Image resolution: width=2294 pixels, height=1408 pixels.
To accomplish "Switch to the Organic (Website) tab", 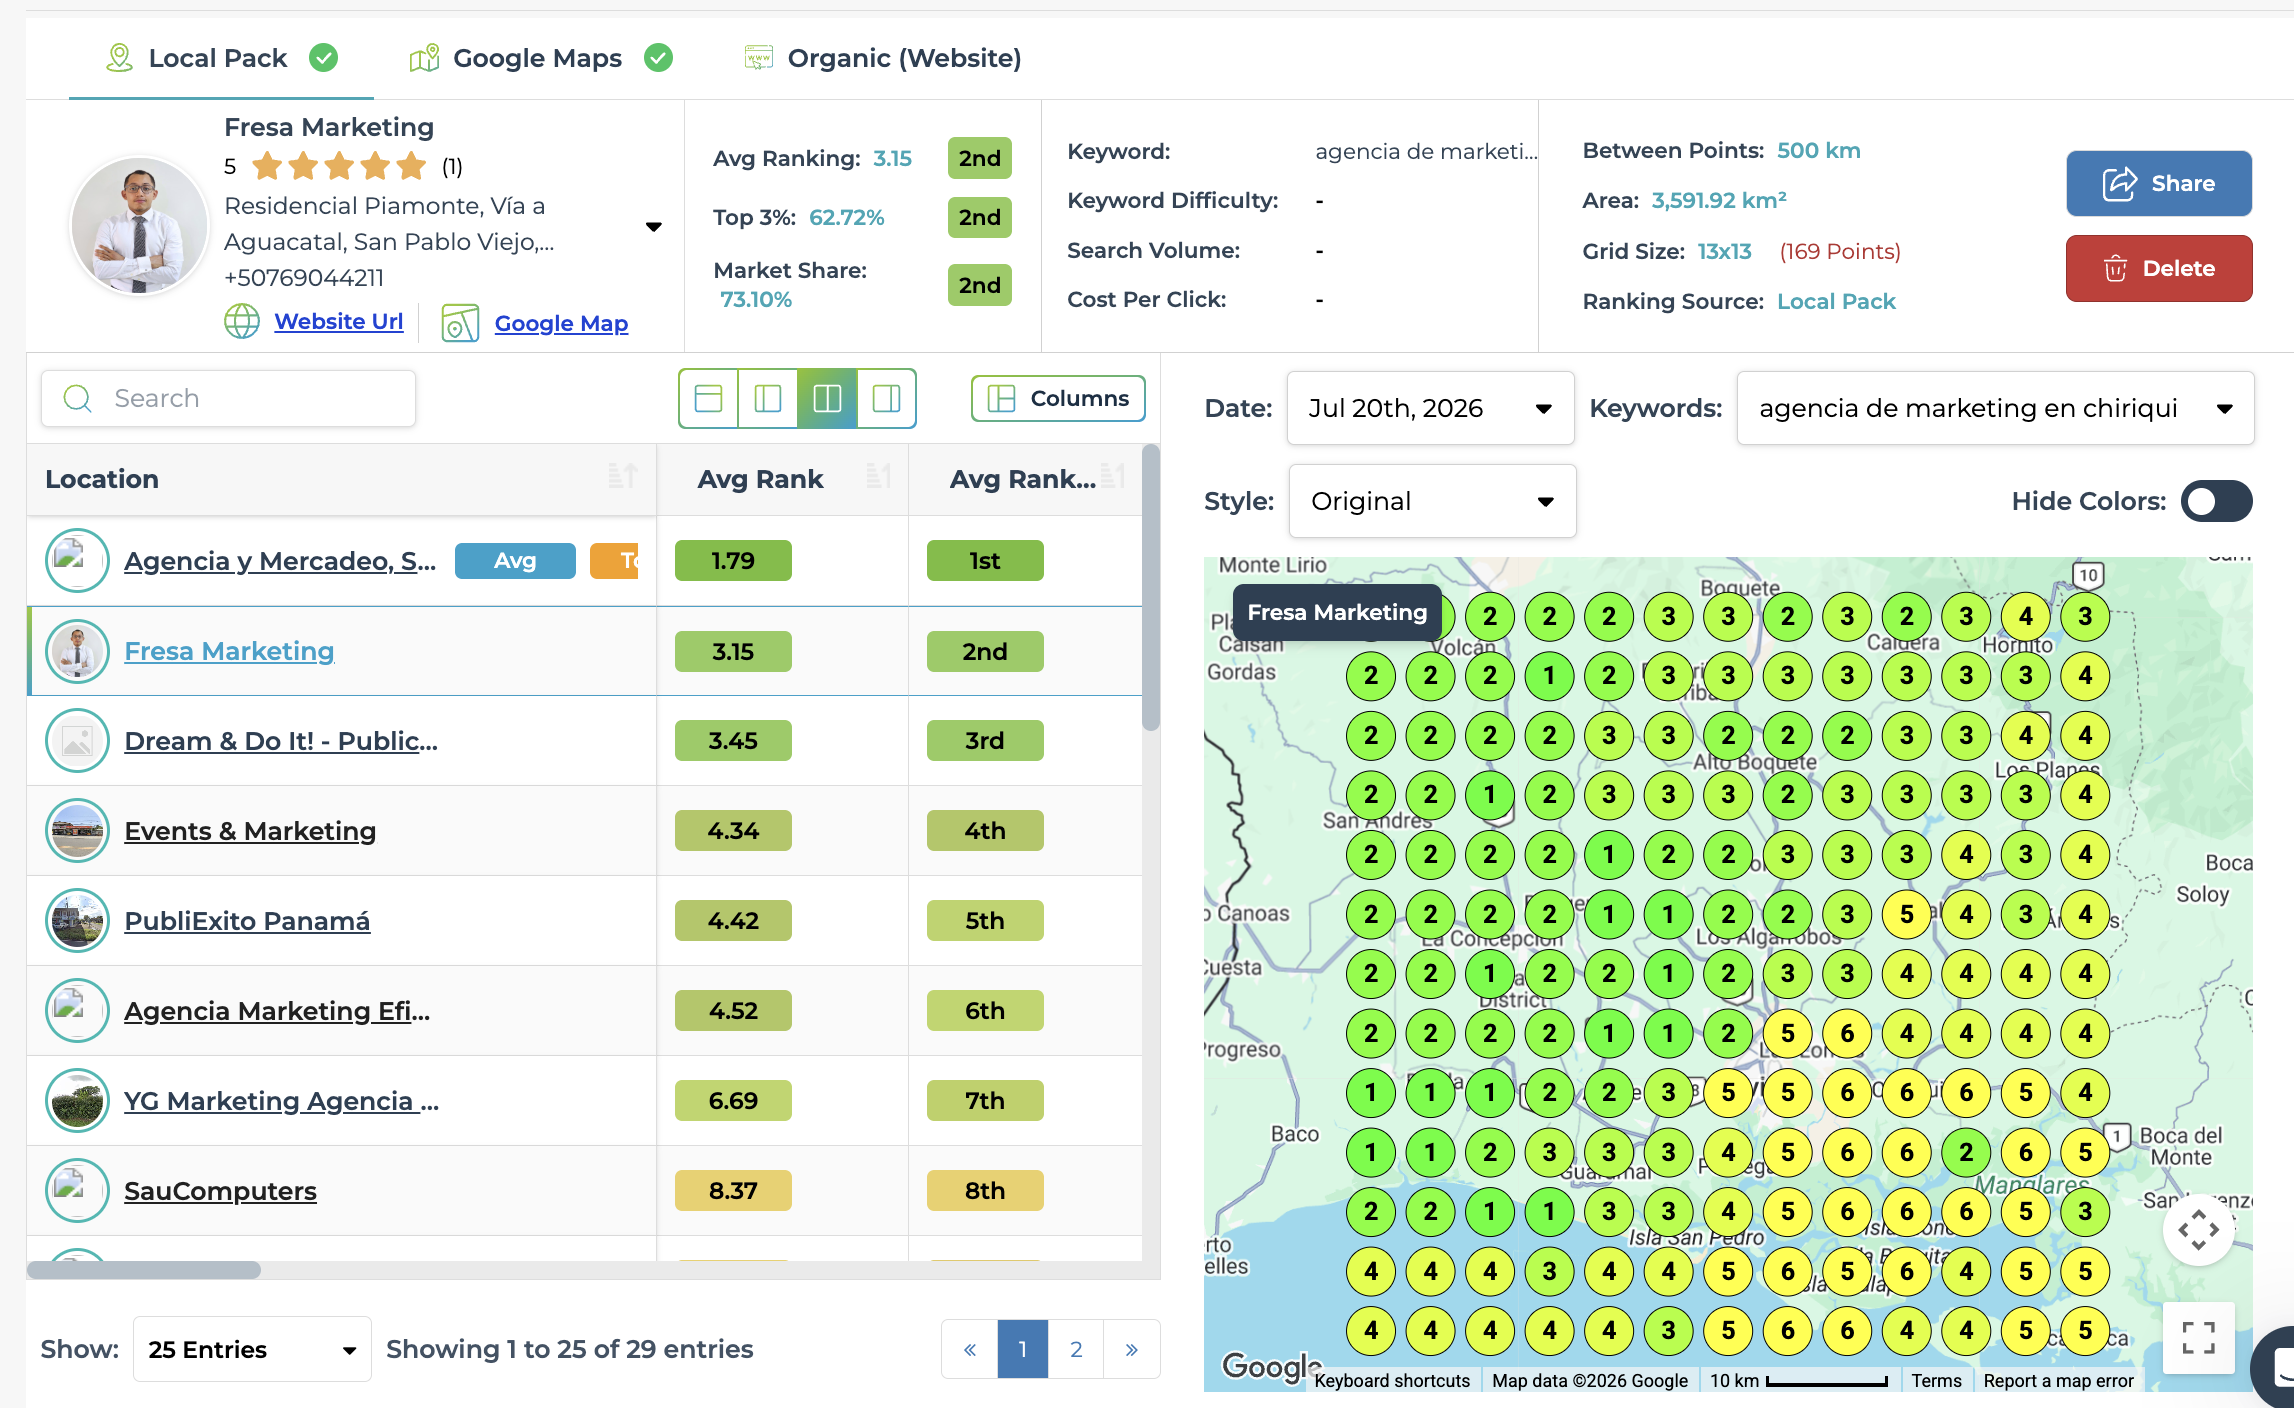I will [x=883, y=58].
